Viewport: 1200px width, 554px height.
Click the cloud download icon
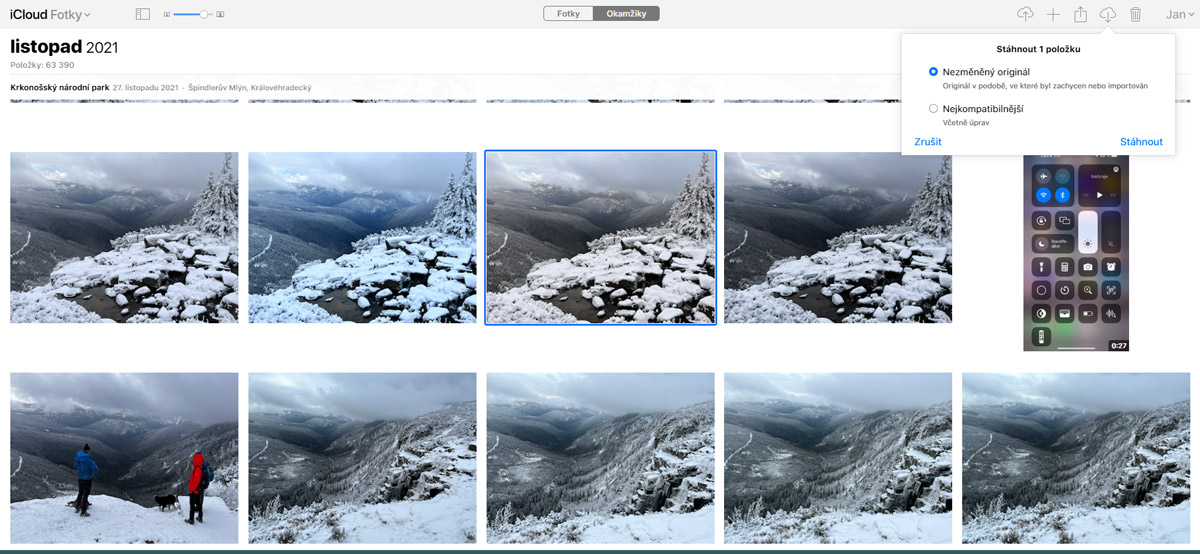[1108, 14]
